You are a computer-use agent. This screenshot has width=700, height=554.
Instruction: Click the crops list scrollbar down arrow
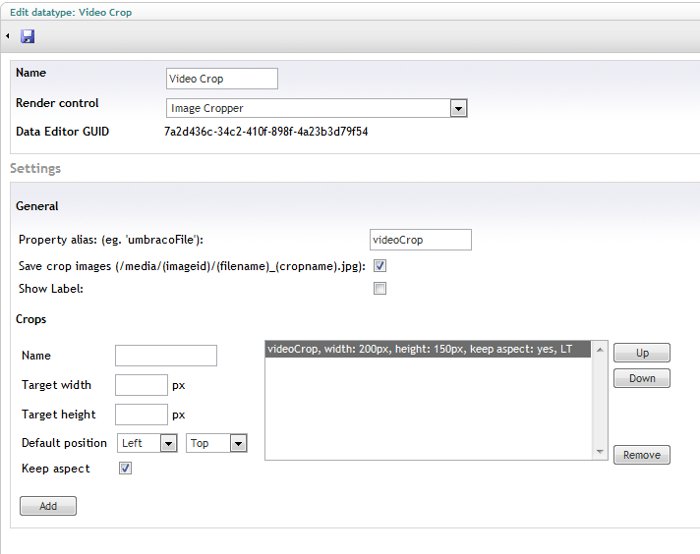599,453
